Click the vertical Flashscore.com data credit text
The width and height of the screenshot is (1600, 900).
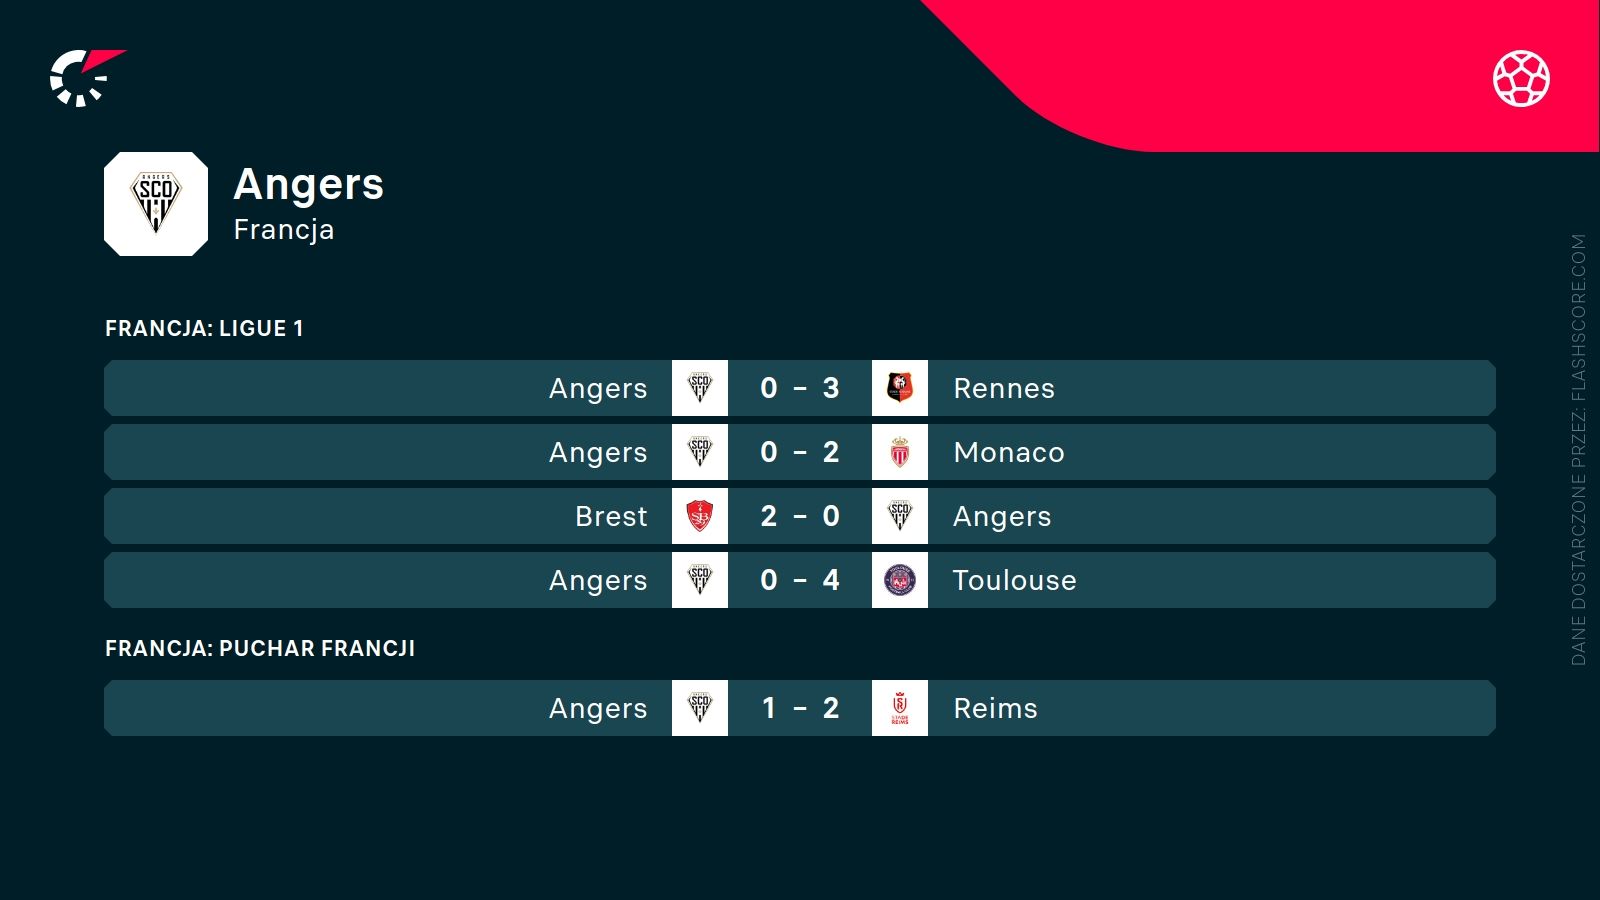1578,450
